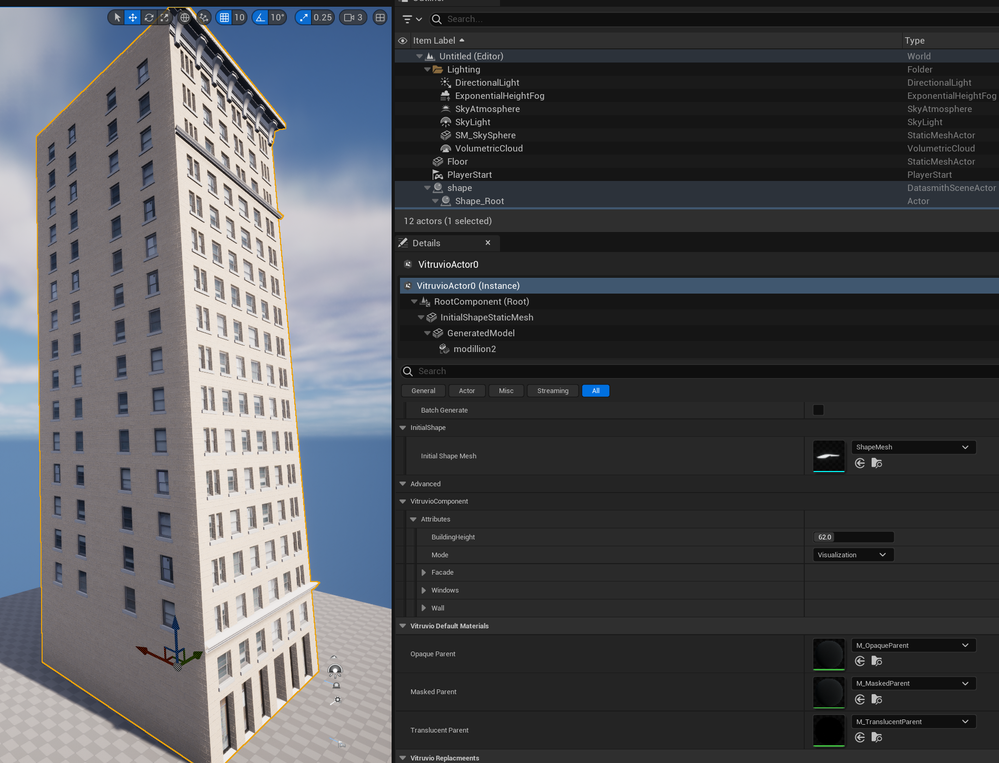Collapse GeneratedModel component
This screenshot has width=999, height=763.
427,333
